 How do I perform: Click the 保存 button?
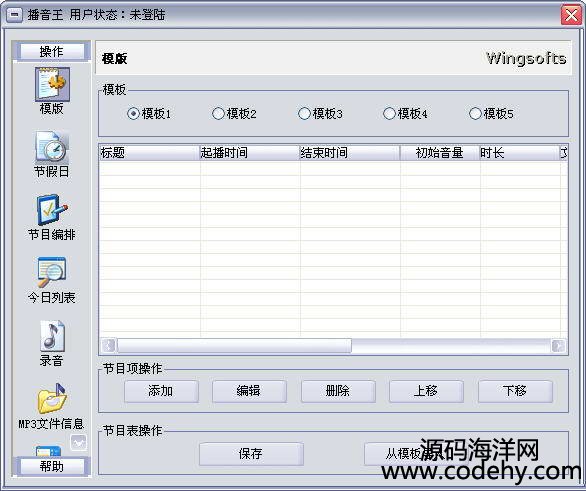pyautogui.click(x=251, y=454)
